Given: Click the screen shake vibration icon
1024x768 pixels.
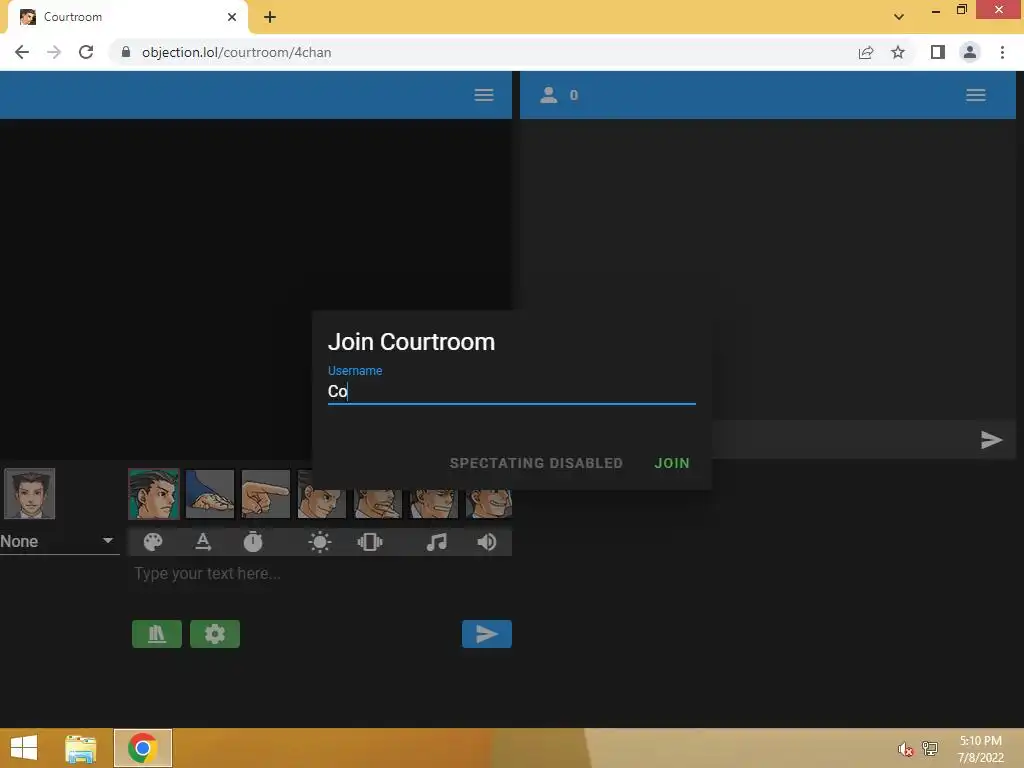Looking at the screenshot, I should (x=370, y=542).
